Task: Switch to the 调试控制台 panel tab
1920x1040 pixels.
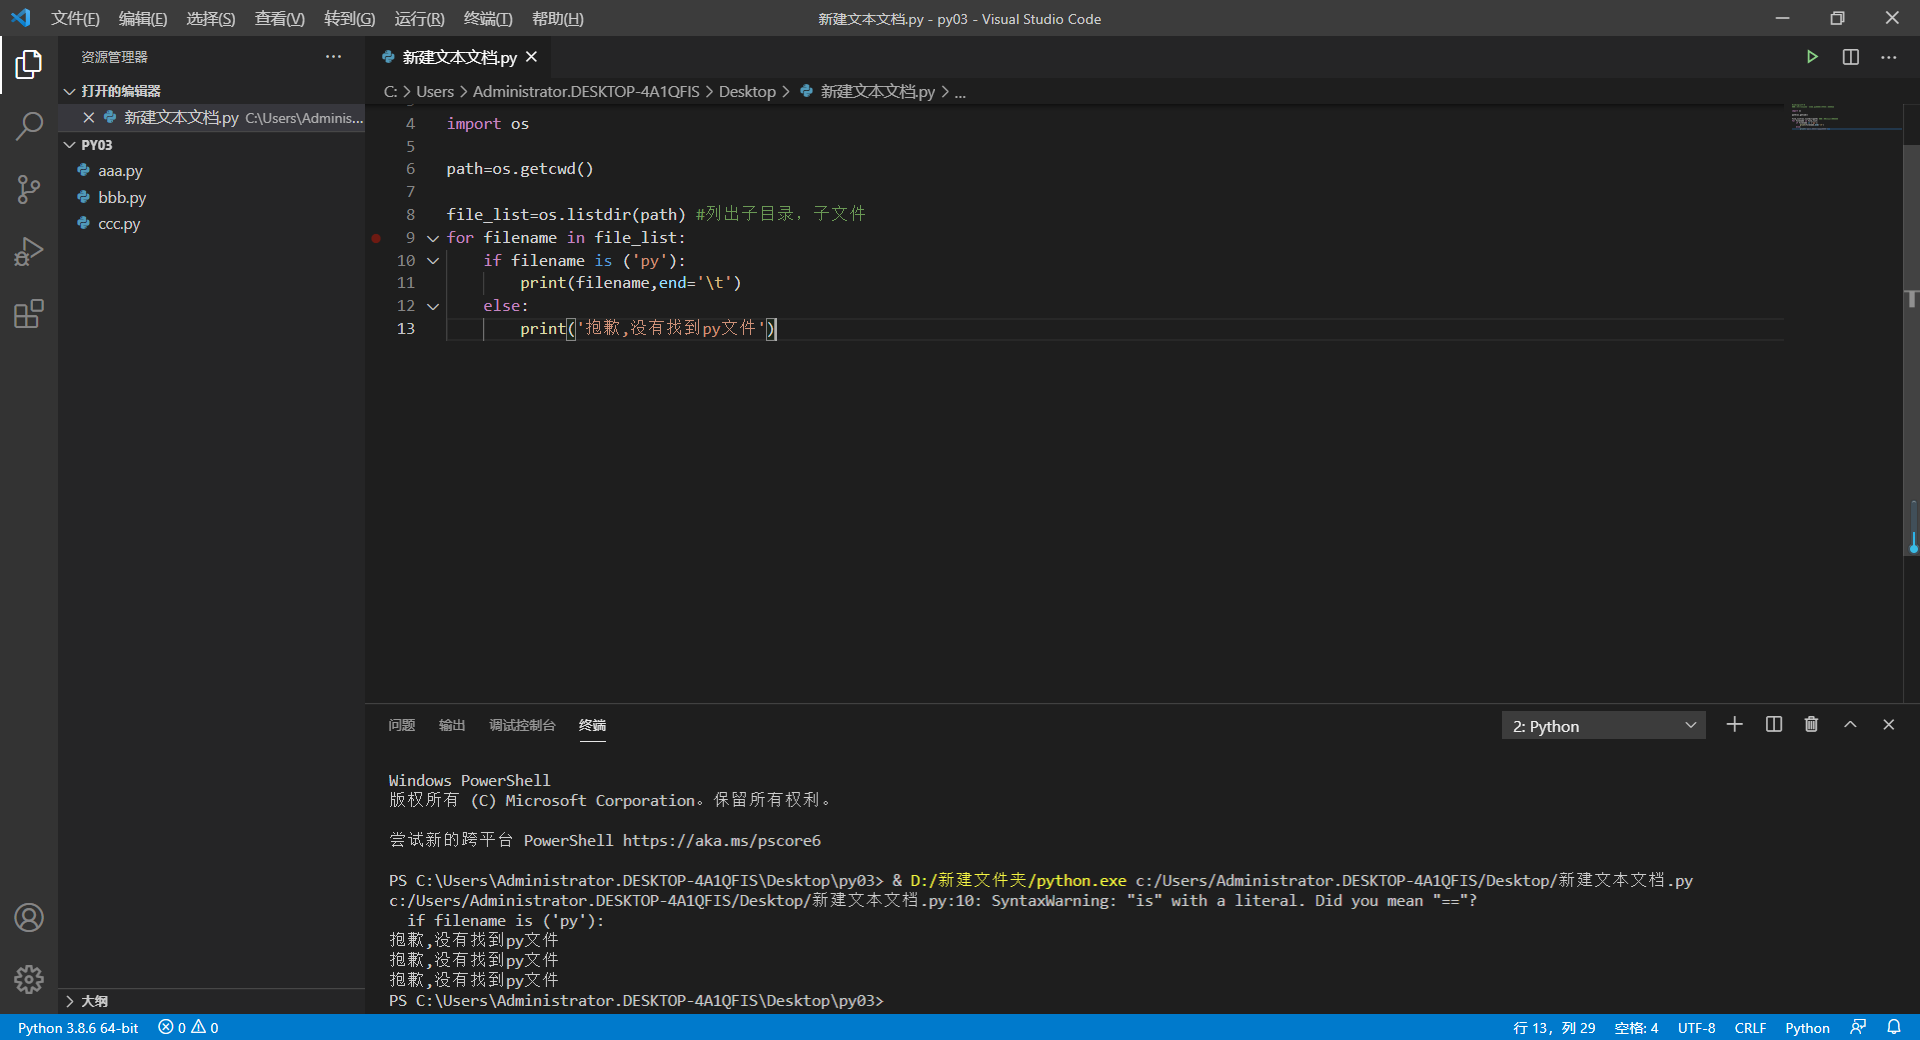Action: point(522,725)
